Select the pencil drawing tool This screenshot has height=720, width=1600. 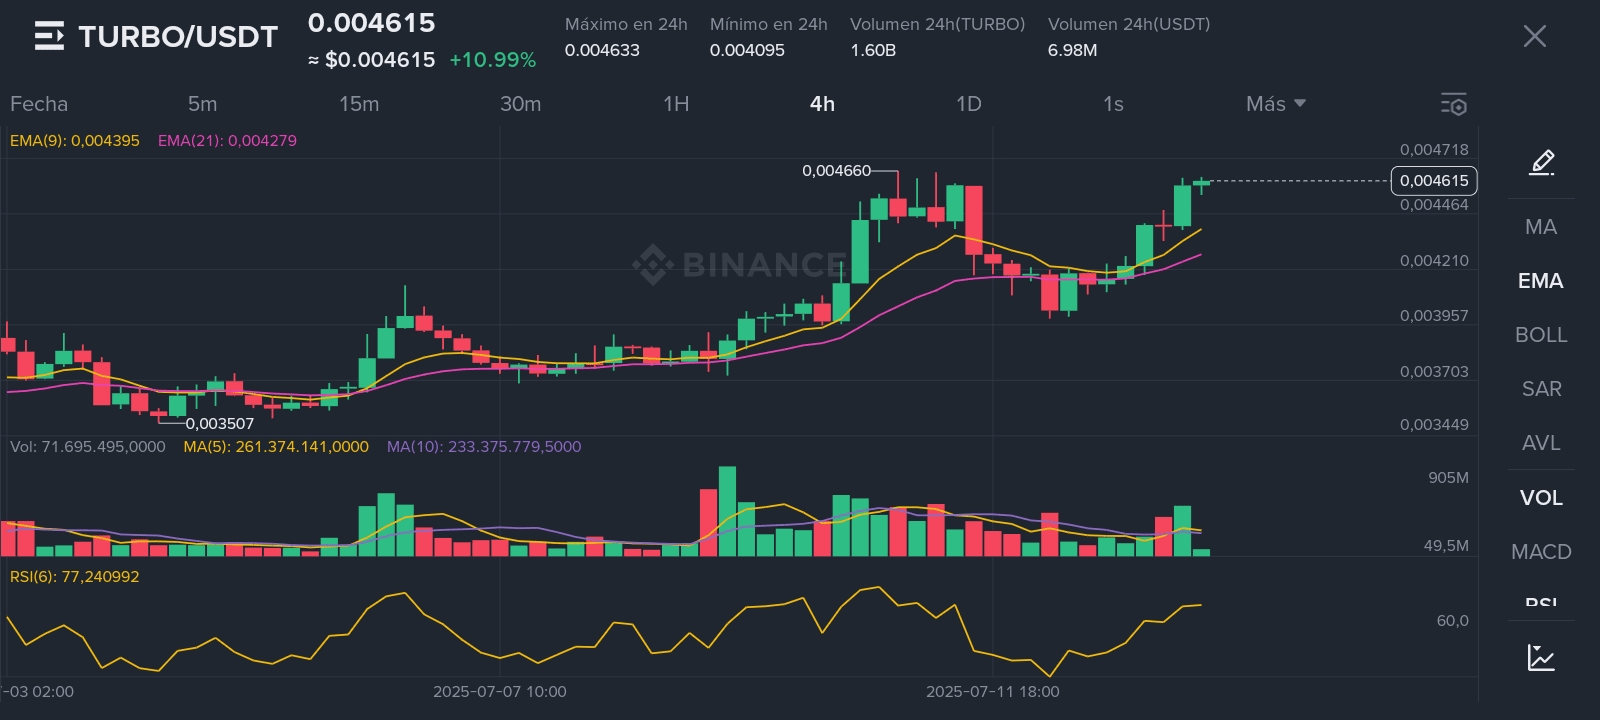pyautogui.click(x=1541, y=162)
